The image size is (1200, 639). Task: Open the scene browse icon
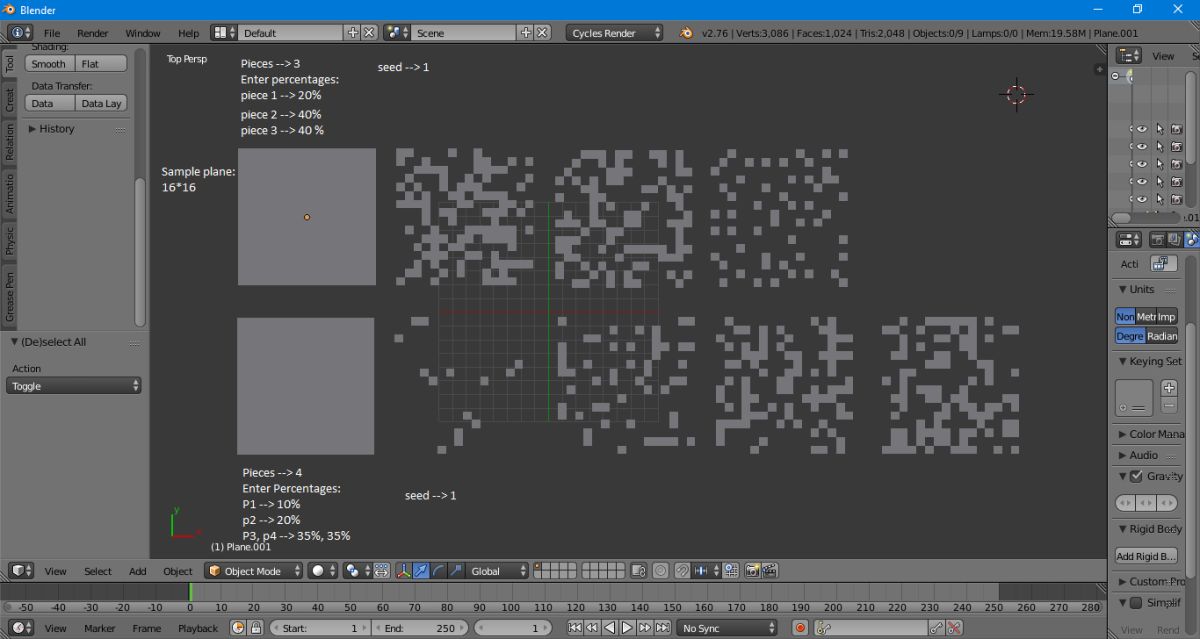click(x=397, y=33)
